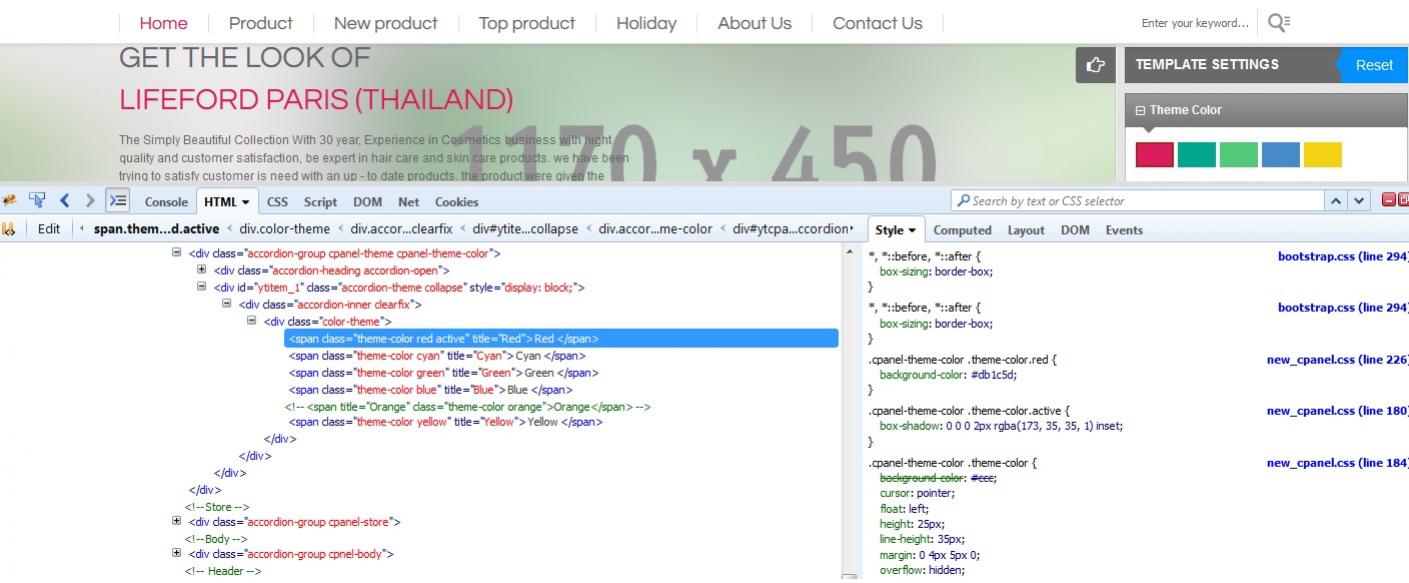Go to New product page
The image size is (1409, 583).
(386, 23)
